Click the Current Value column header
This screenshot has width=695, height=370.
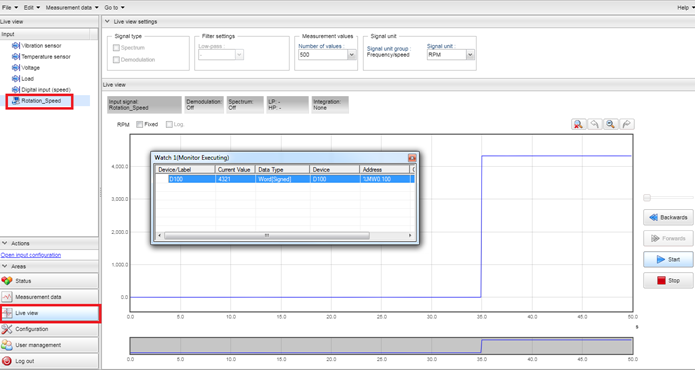pos(235,170)
